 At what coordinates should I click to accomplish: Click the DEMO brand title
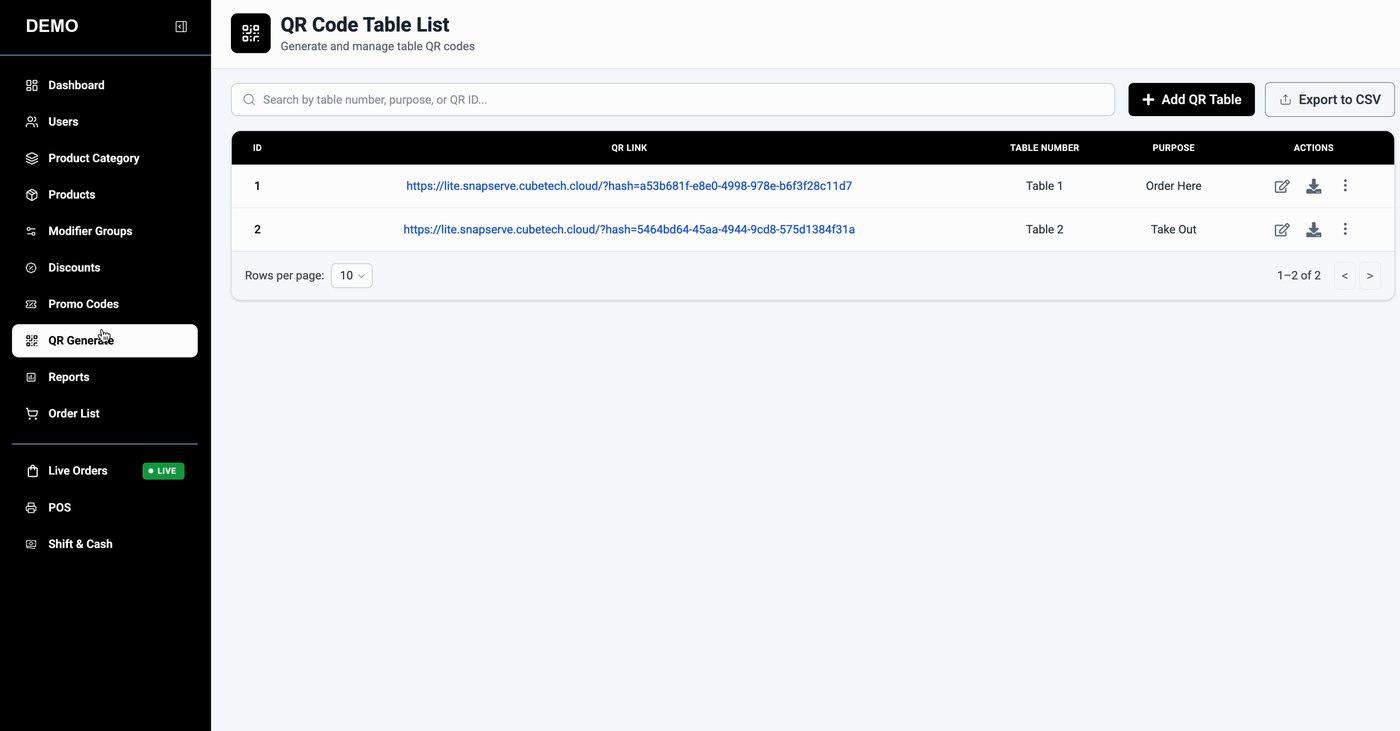(x=52, y=27)
